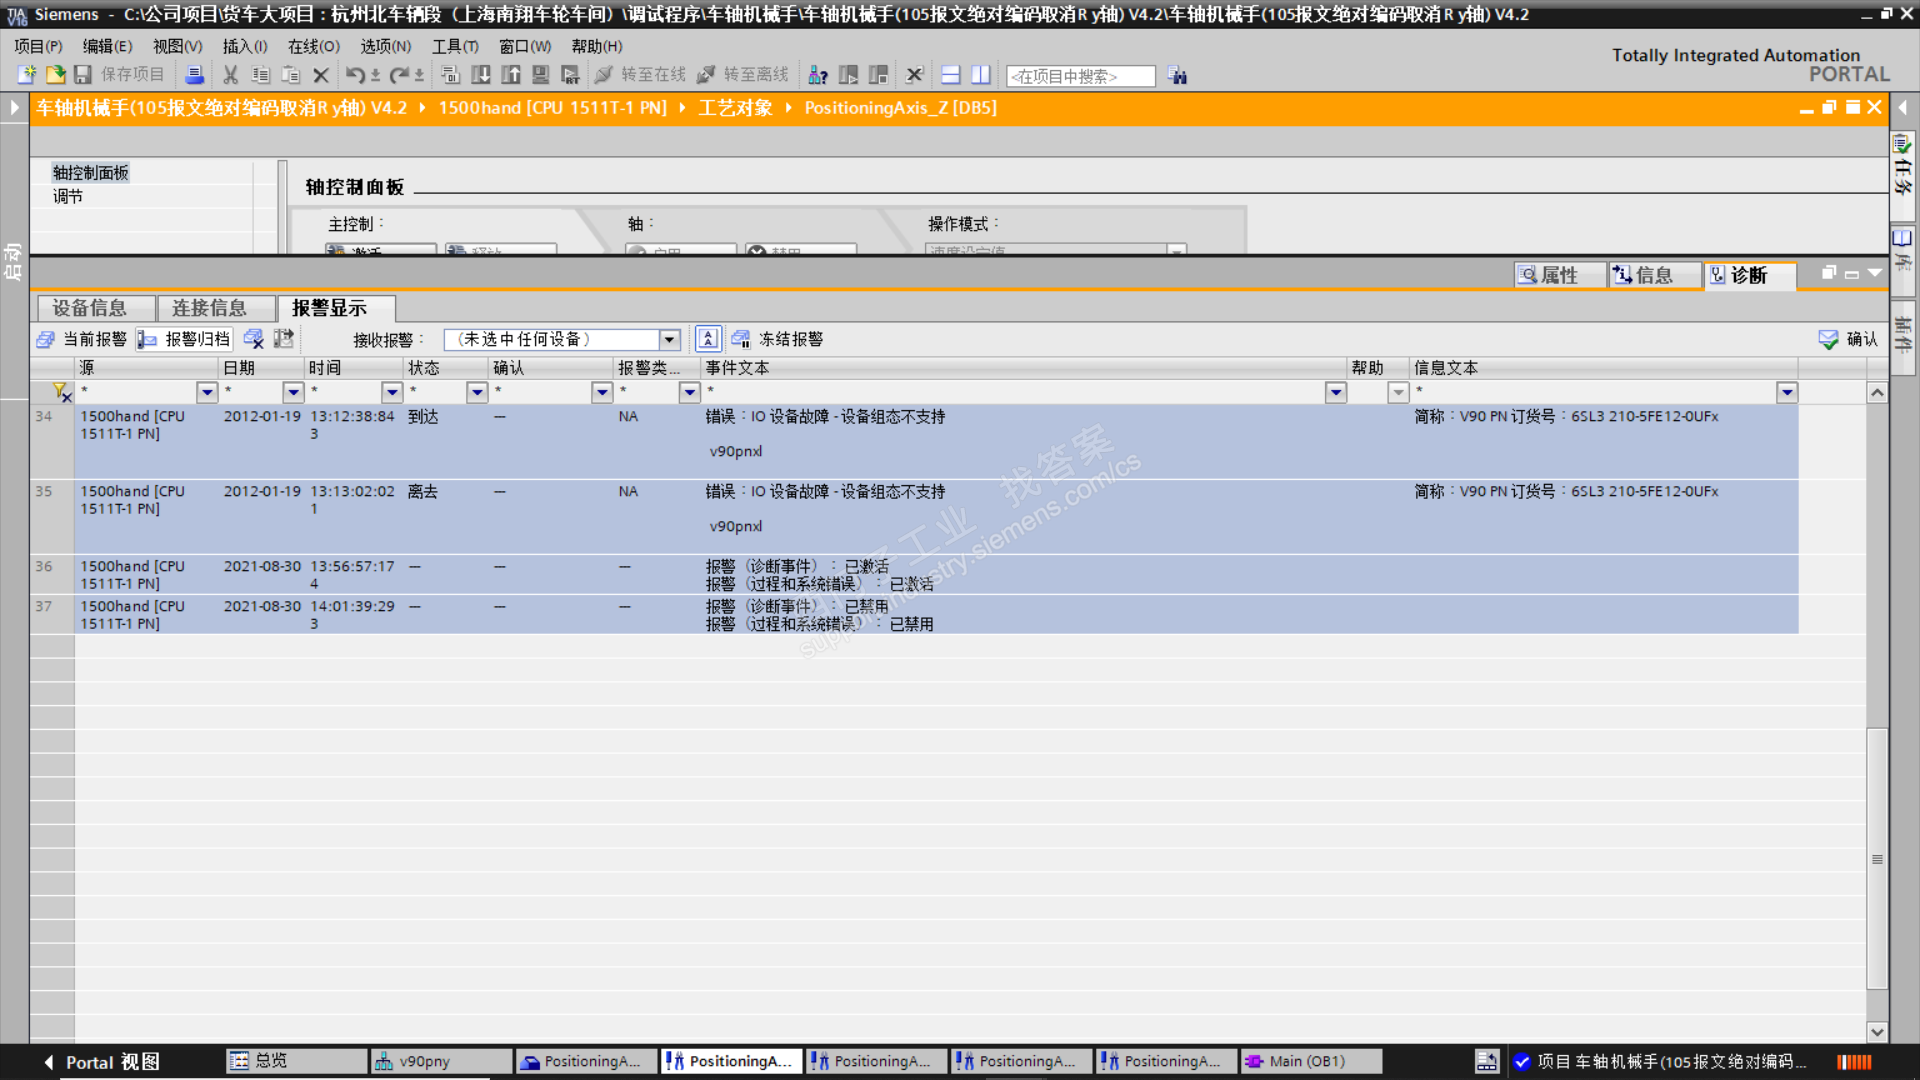Toggle the alarm archive (报警归档) view
The image size is (1920, 1080).
pyautogui.click(x=185, y=339)
